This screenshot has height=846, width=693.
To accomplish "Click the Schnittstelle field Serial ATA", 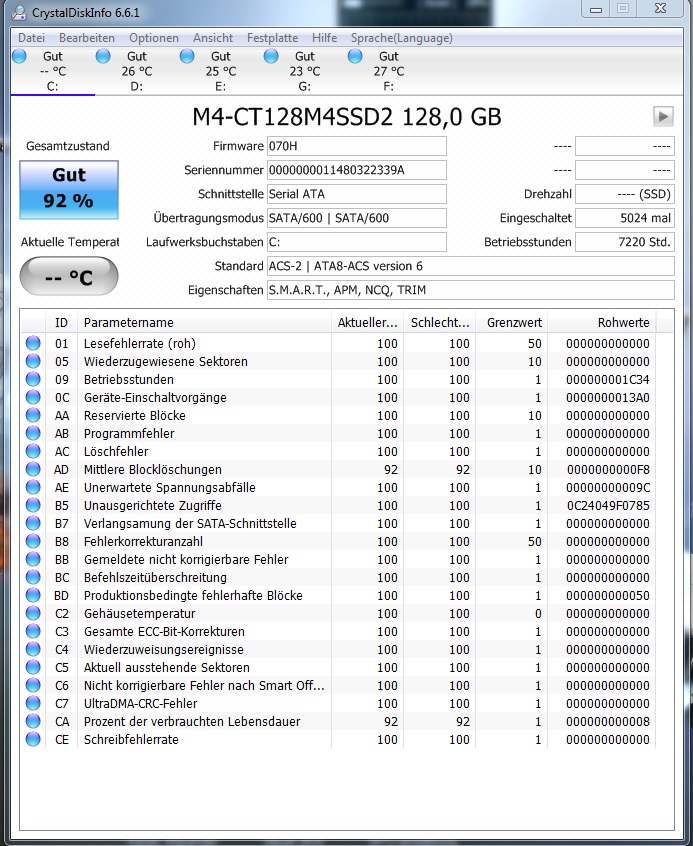I will [x=357, y=194].
